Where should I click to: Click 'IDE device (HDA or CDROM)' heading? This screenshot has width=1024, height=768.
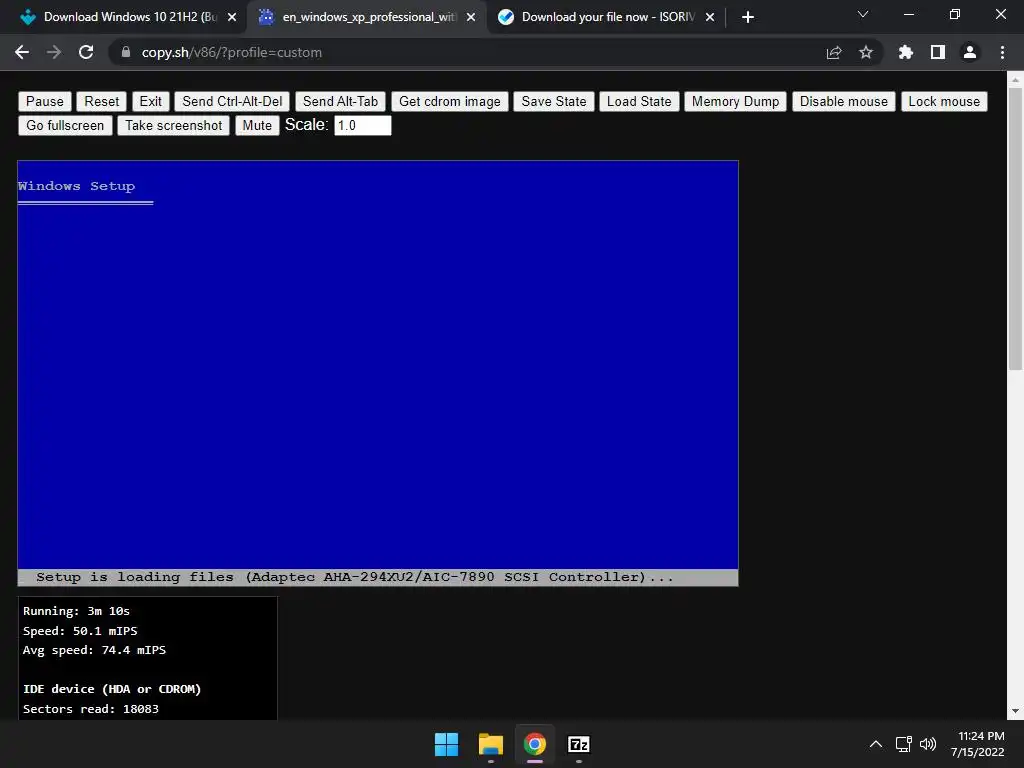pyautogui.click(x=112, y=689)
